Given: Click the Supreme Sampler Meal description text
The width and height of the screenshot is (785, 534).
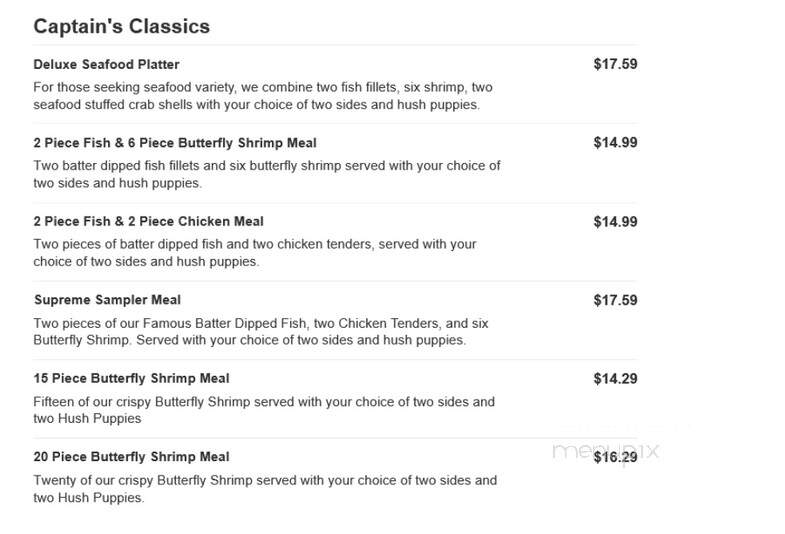Looking at the screenshot, I should coord(261,332).
